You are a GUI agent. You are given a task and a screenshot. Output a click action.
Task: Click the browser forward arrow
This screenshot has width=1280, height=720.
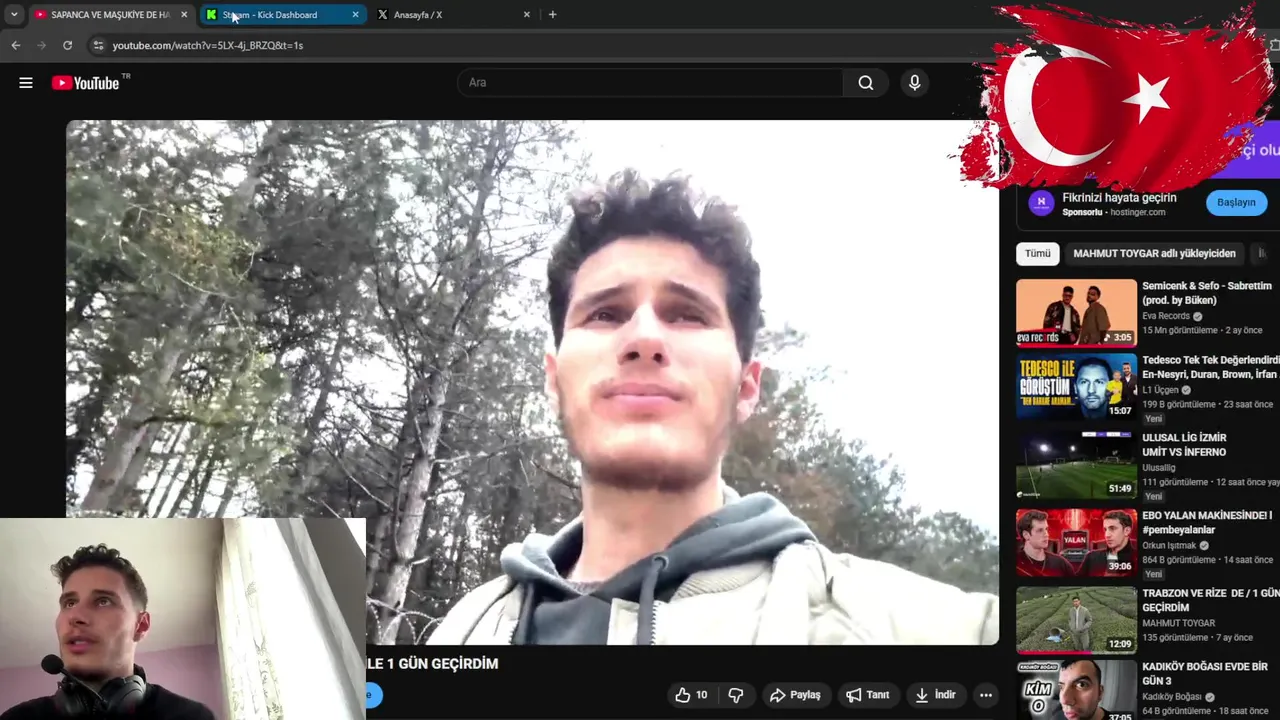[x=41, y=45]
